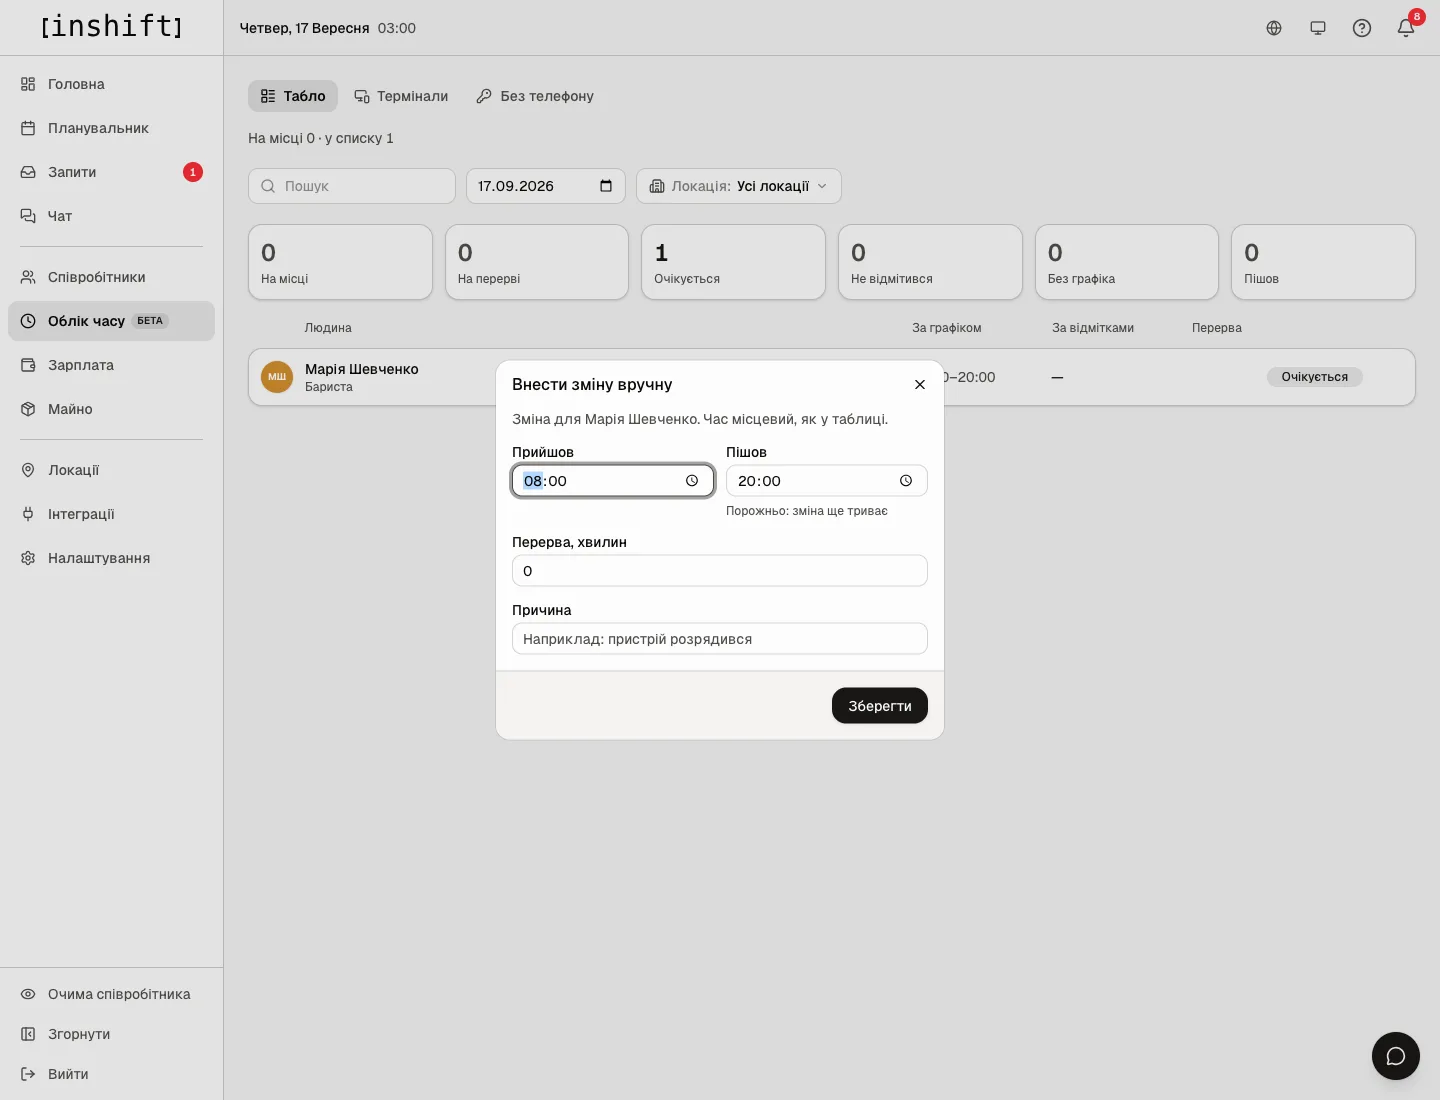
Task: Click the Очікується status badge in row
Action: click(x=1315, y=377)
